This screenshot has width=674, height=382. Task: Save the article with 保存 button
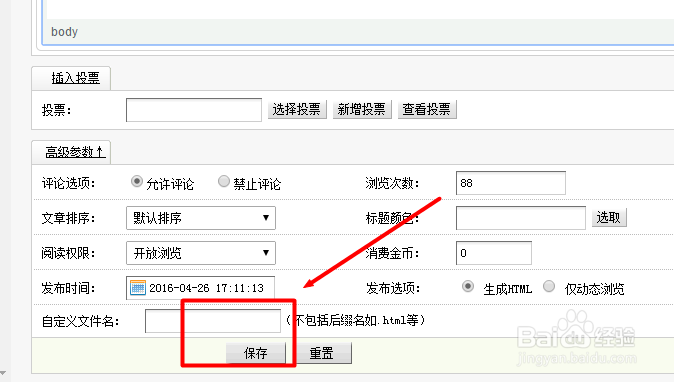coord(256,353)
